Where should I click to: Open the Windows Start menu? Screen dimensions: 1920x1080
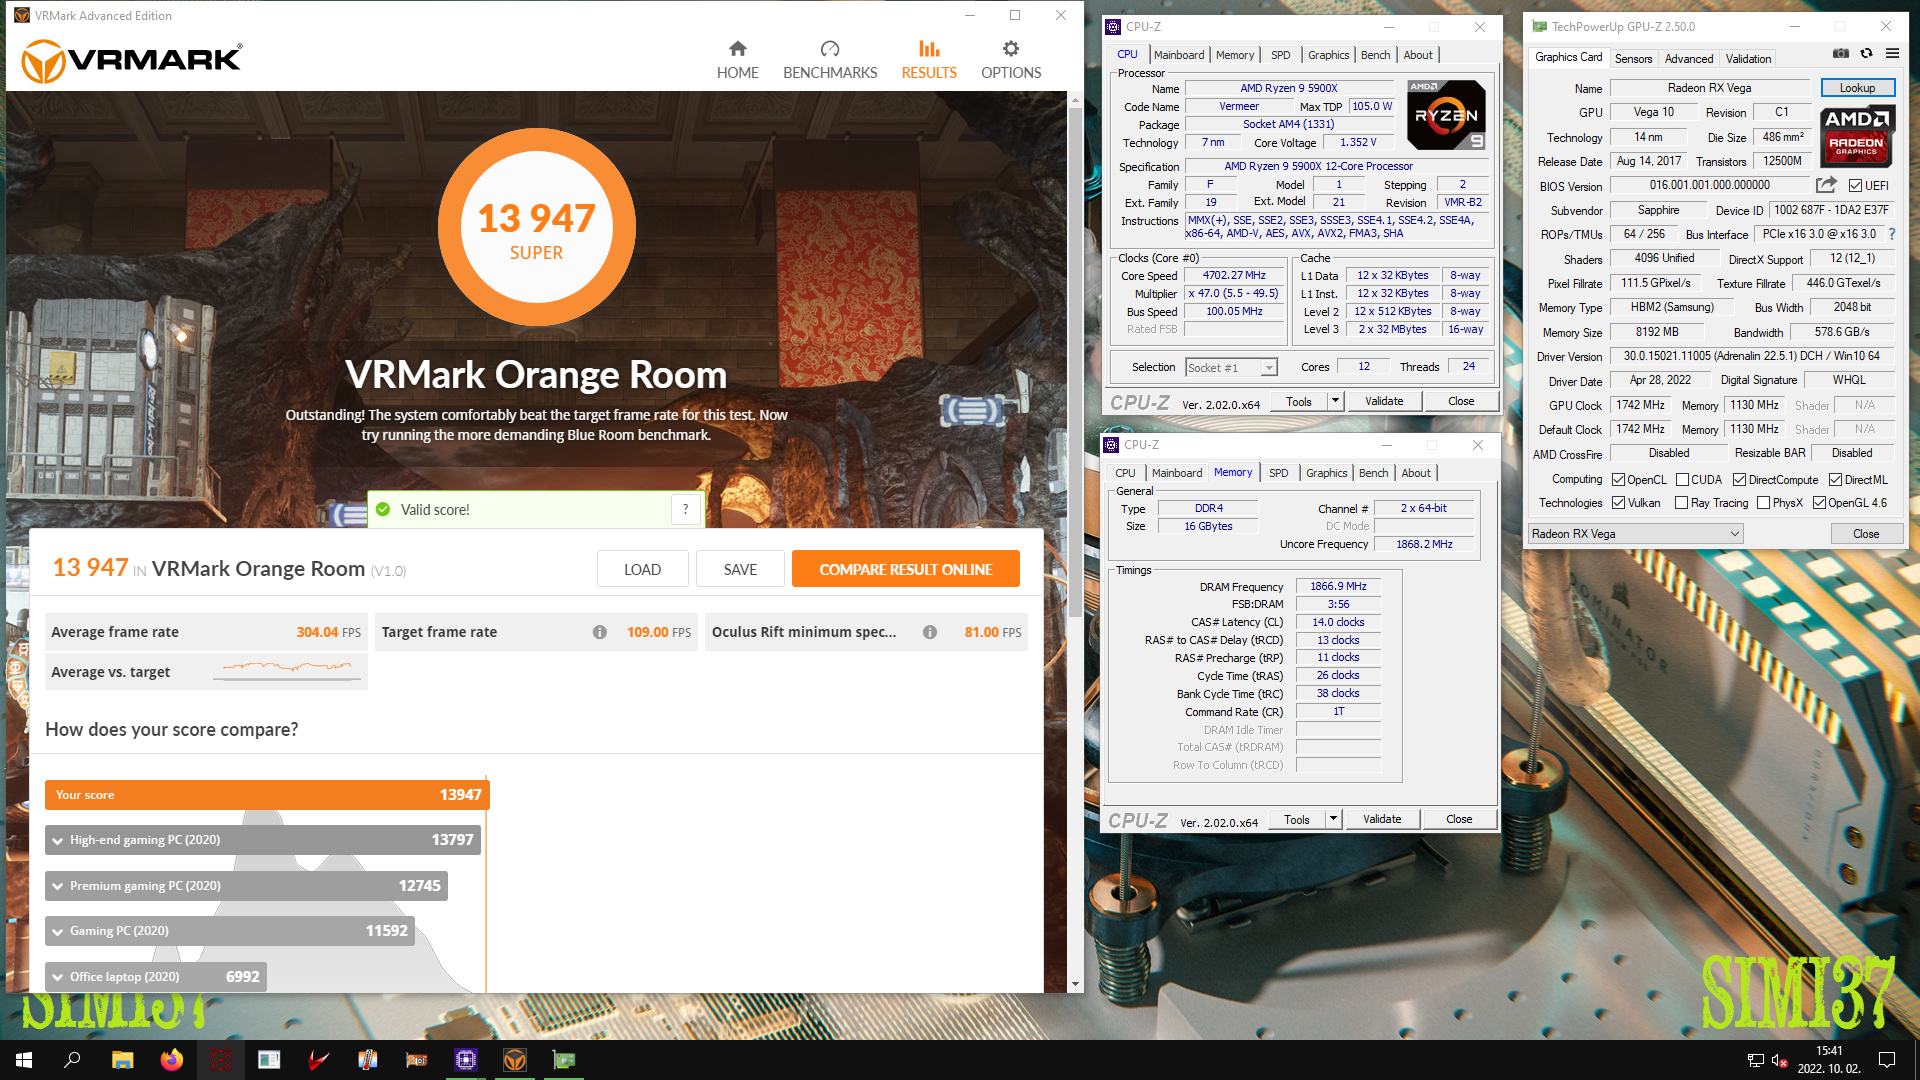point(24,1060)
